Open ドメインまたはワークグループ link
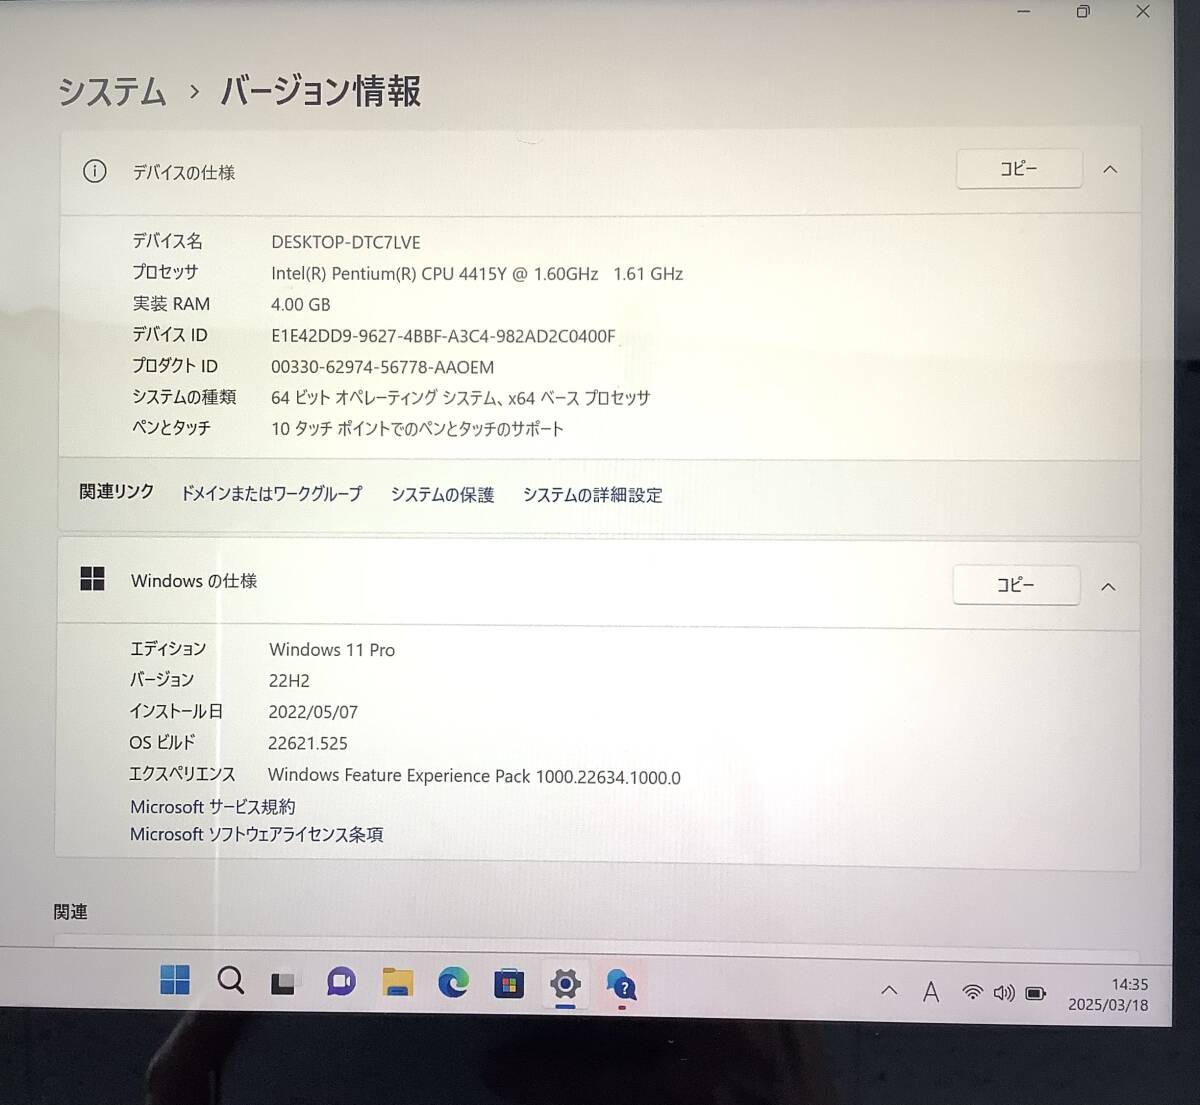Viewport: 1200px width, 1105px height. [271, 494]
